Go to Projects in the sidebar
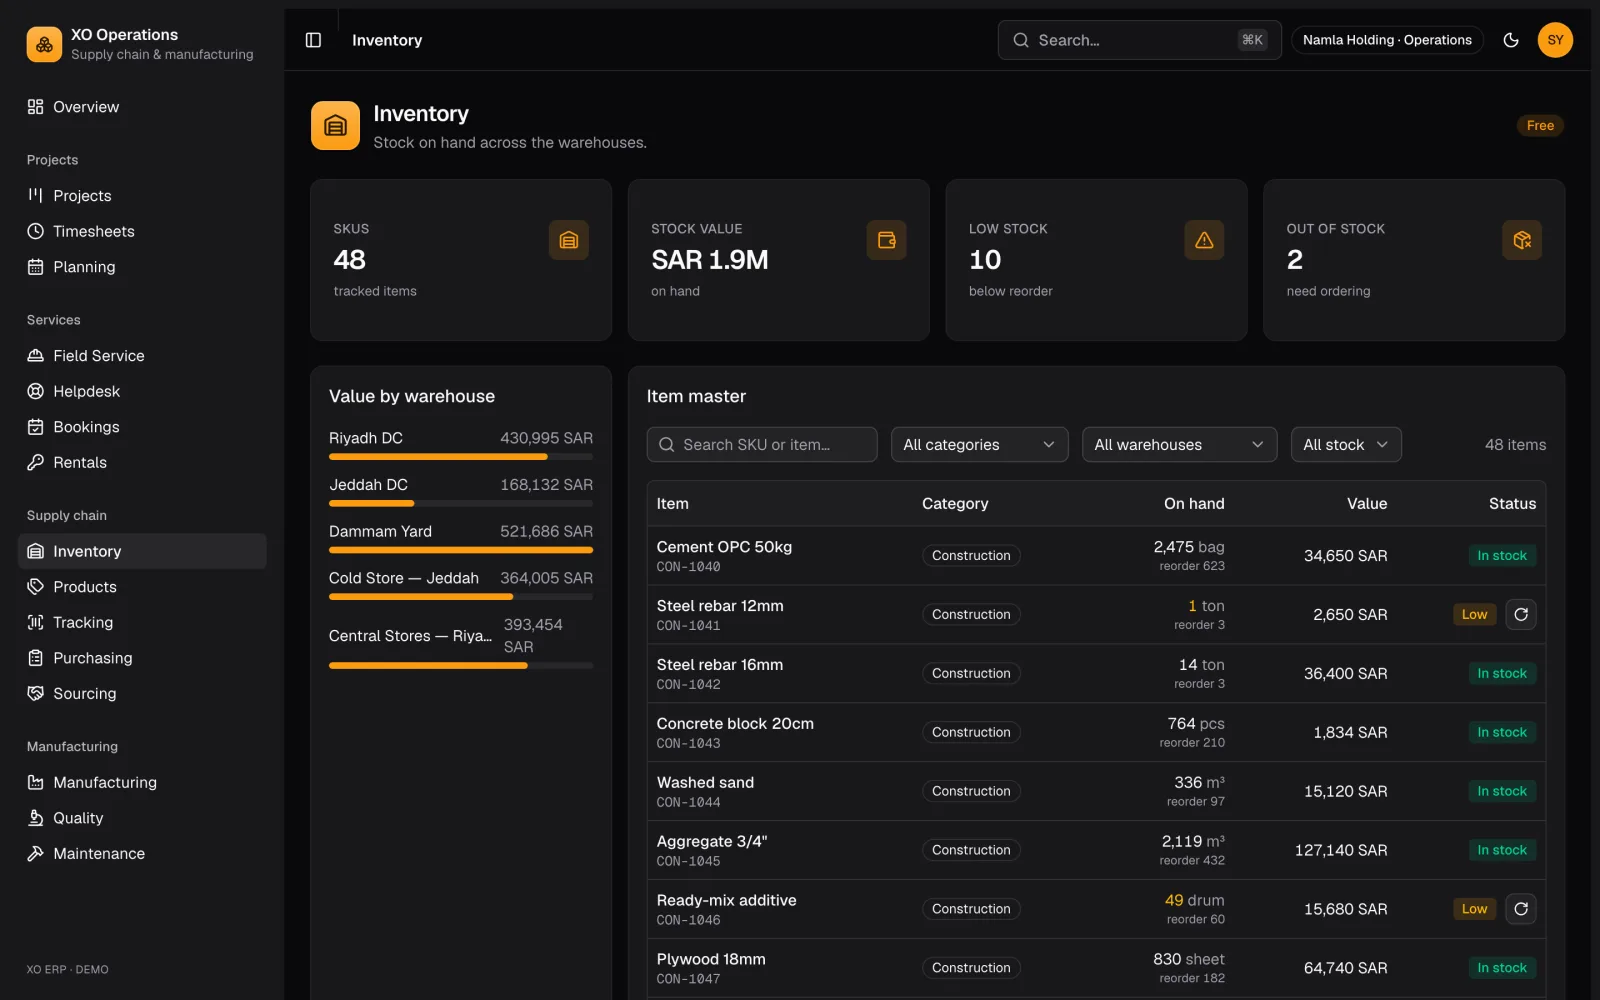Image resolution: width=1600 pixels, height=1000 pixels. (x=142, y=196)
